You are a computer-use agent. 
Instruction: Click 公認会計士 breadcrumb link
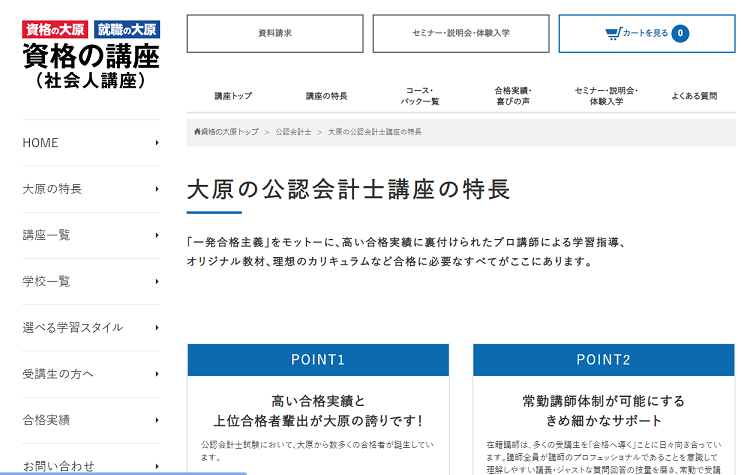[x=293, y=132]
